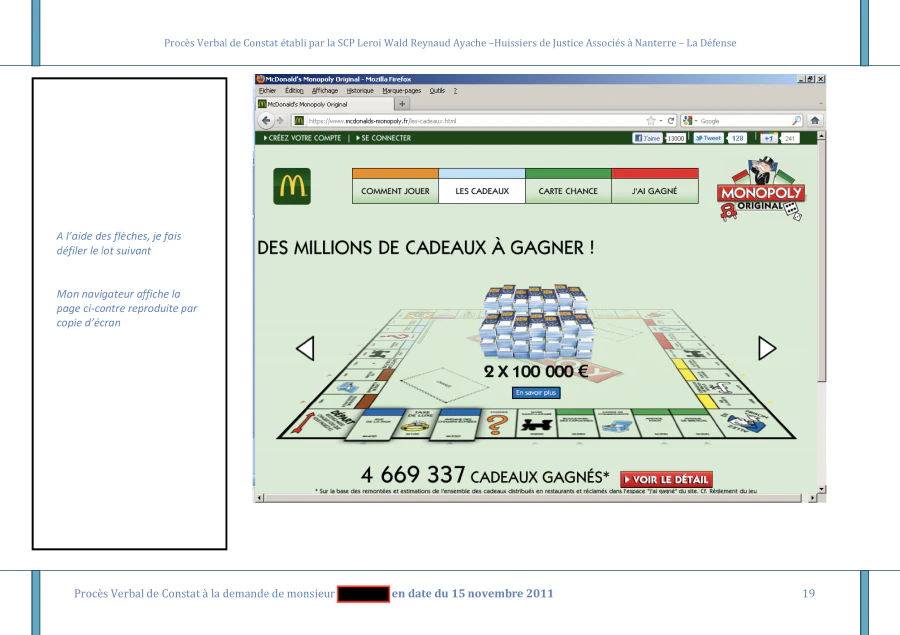Click the Firefox home button
The height and width of the screenshot is (635, 900).
(815, 121)
